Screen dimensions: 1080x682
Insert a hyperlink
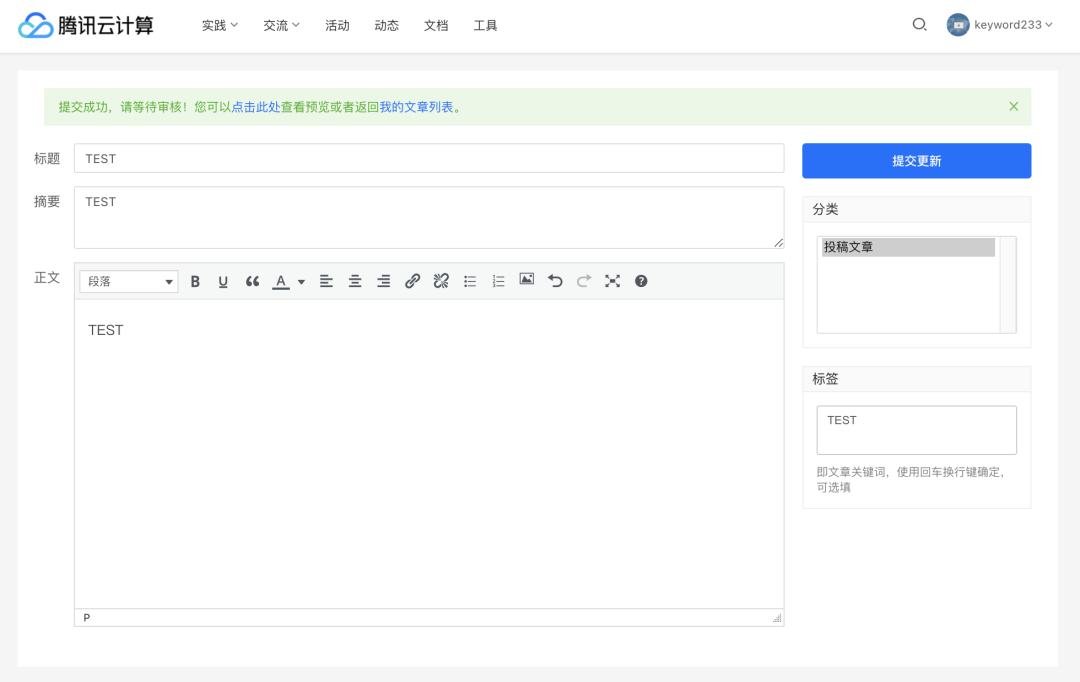point(413,281)
